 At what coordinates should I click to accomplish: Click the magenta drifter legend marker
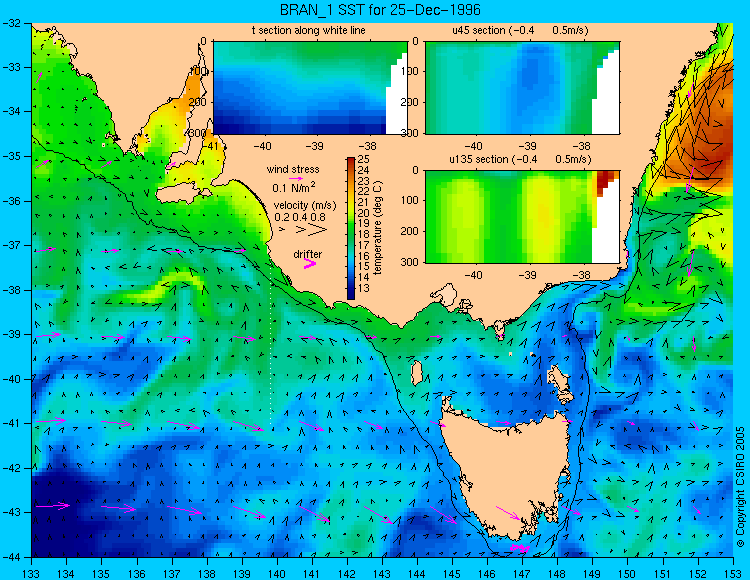click(310, 263)
